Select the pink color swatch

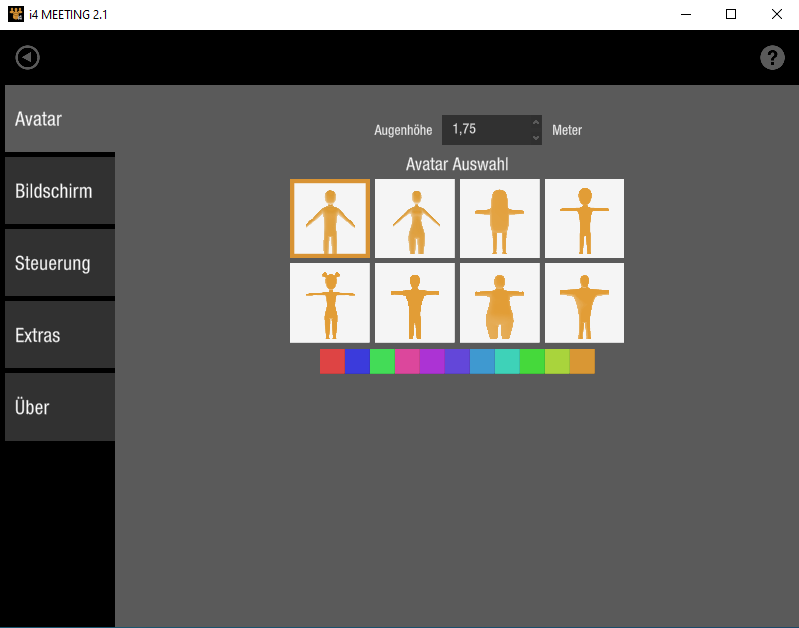point(407,361)
